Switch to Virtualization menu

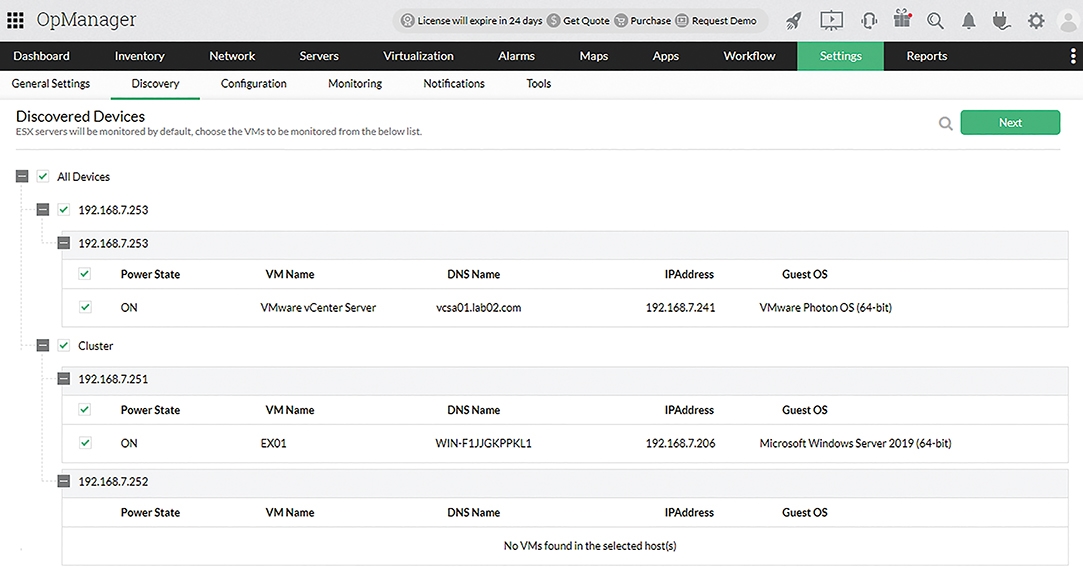(x=419, y=56)
